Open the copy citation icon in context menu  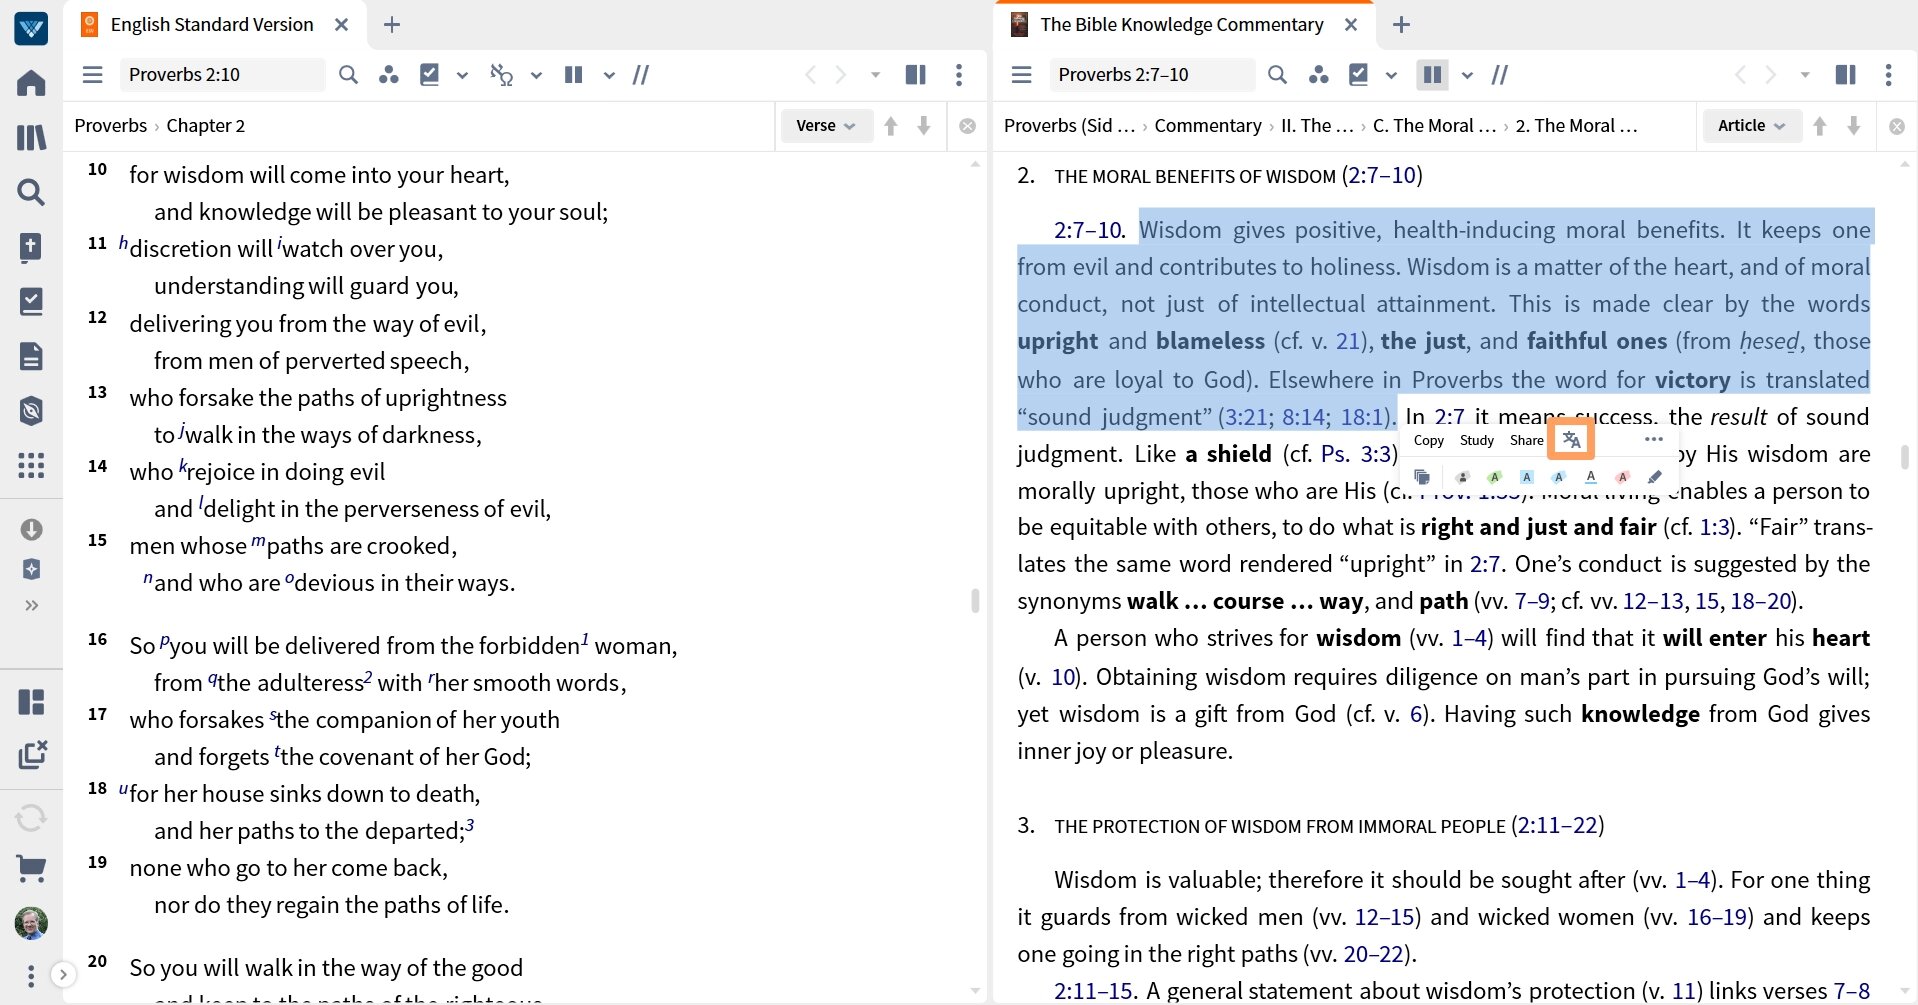point(1423,477)
